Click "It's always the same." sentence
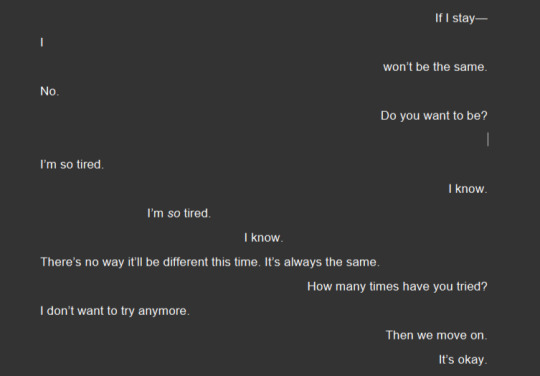540x376 pixels. (322, 262)
